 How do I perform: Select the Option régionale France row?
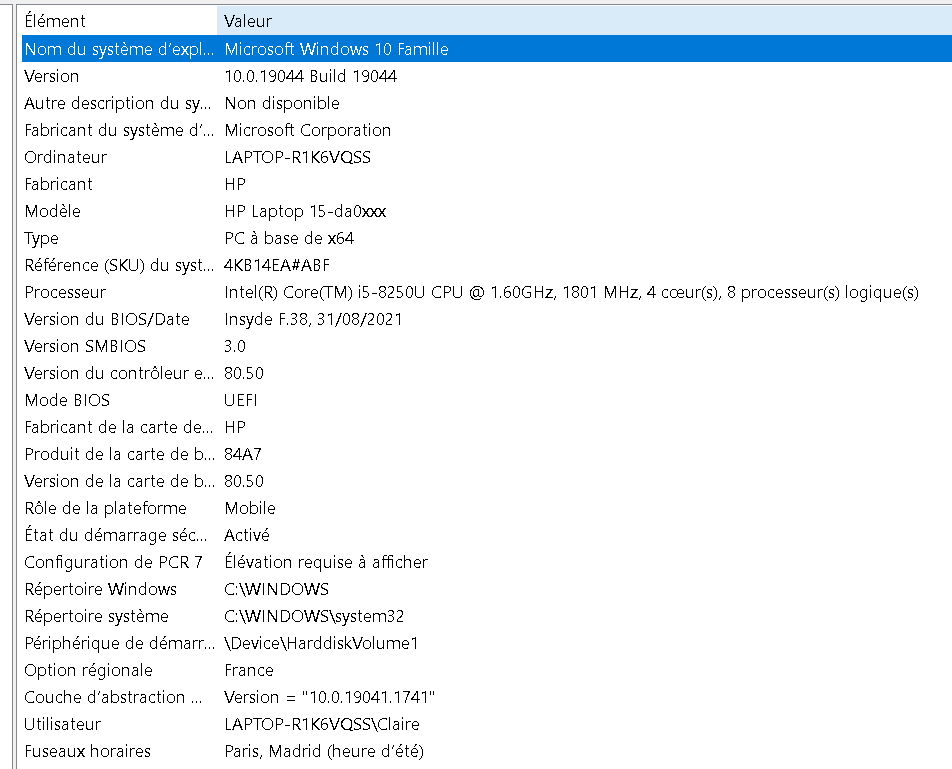[486, 670]
